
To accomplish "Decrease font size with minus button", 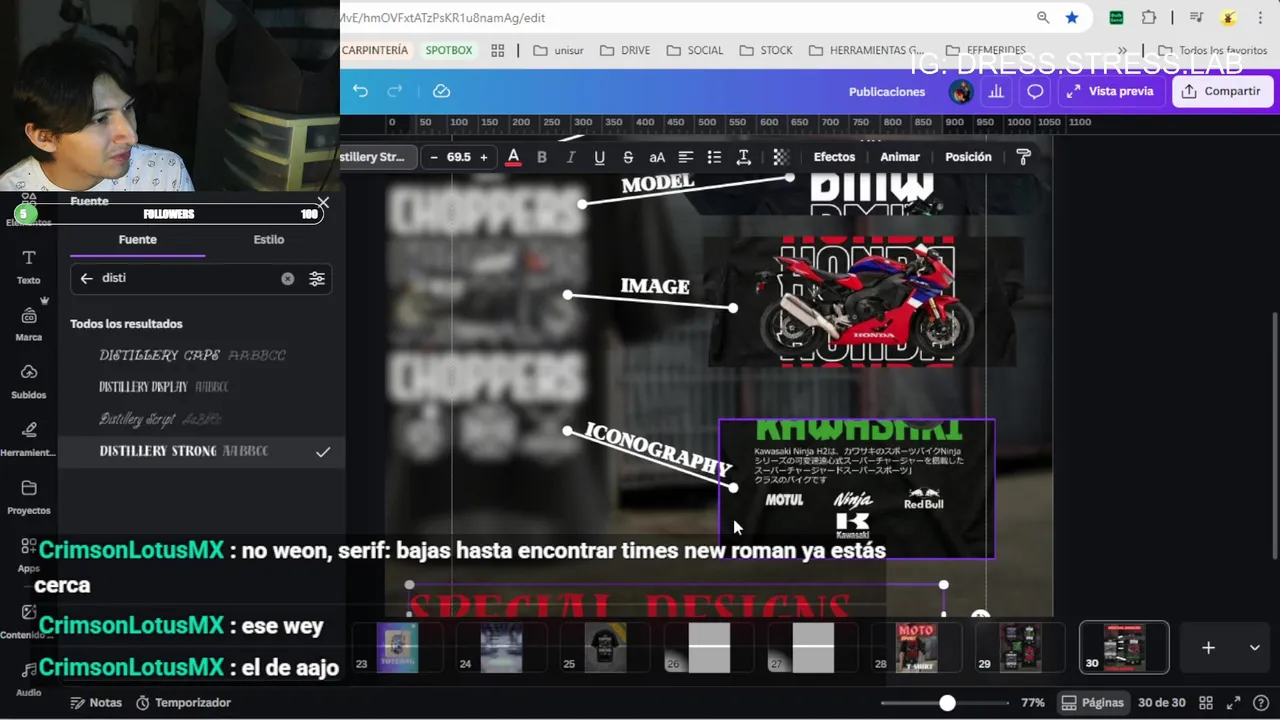I will 433,157.
